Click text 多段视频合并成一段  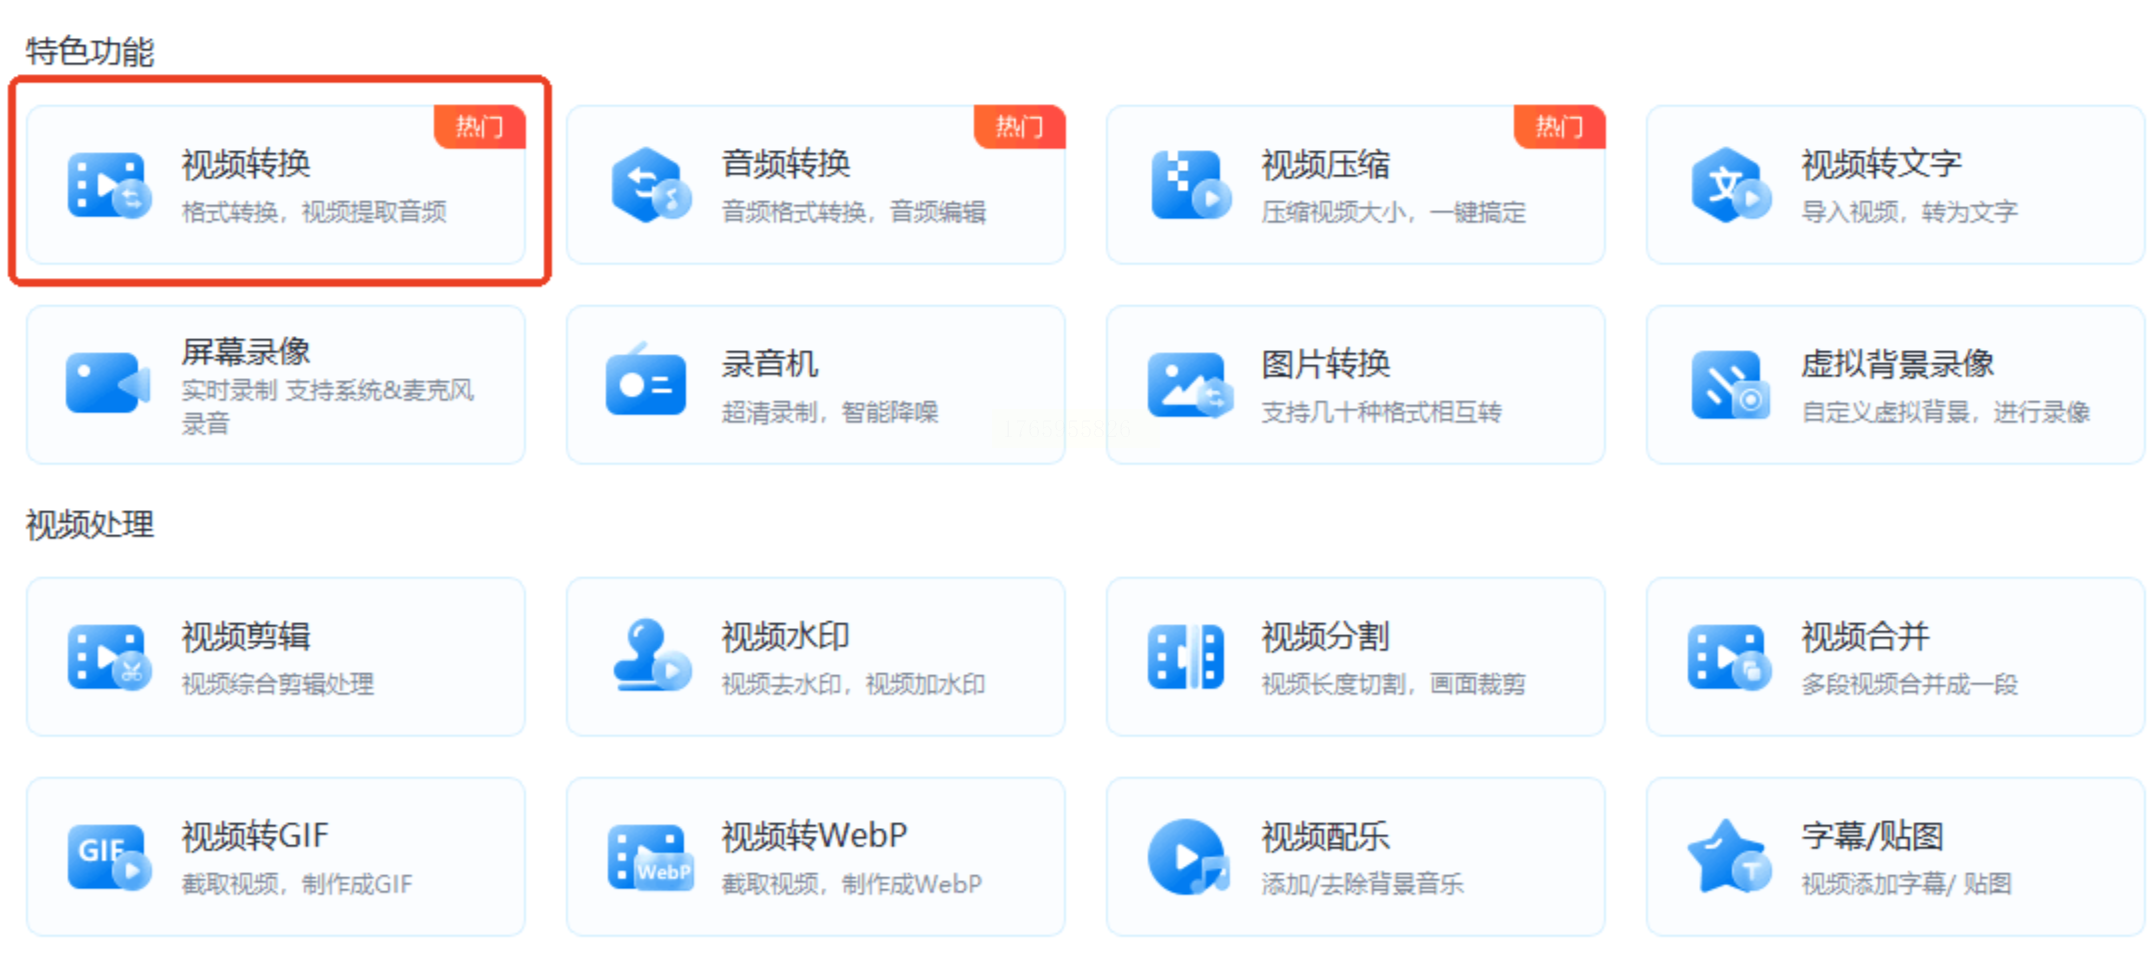[1910, 684]
